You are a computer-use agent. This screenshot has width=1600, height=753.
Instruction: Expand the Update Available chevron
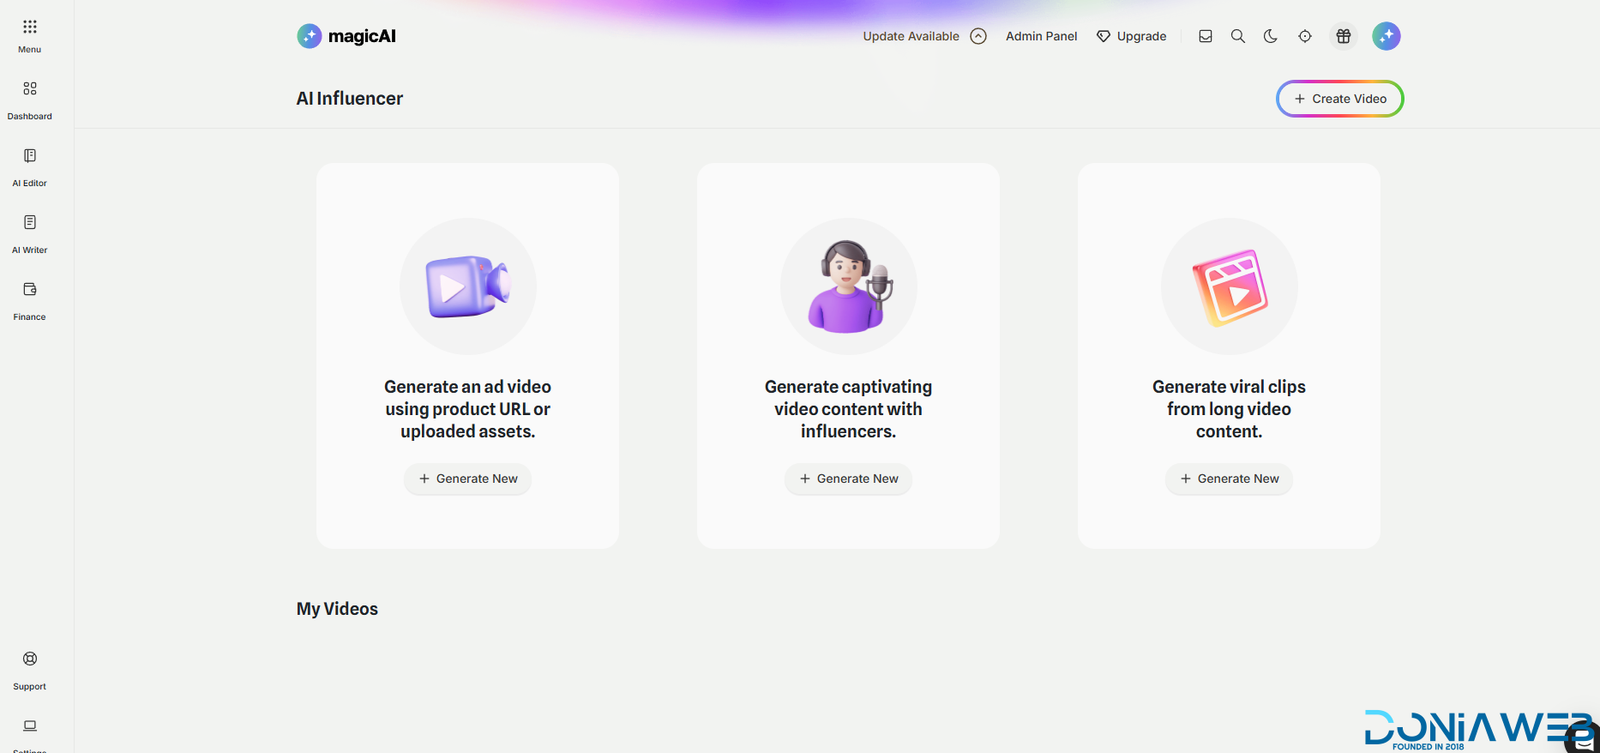978,36
